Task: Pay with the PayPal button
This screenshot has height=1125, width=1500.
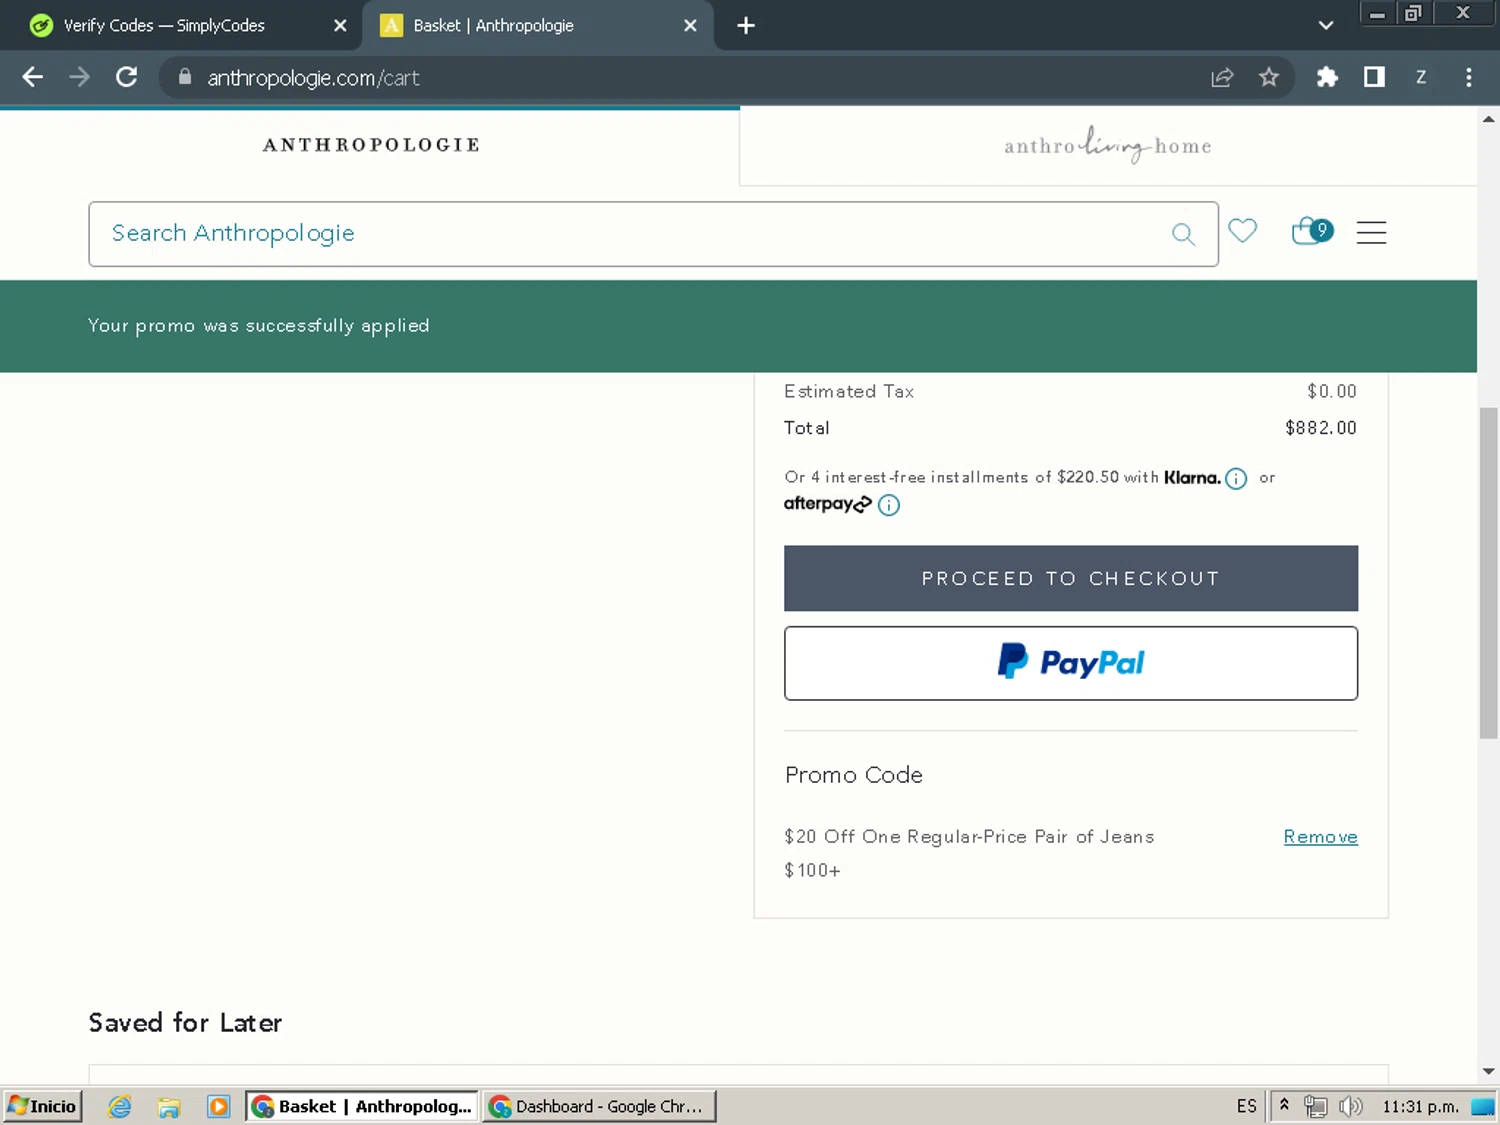Action: [x=1071, y=663]
